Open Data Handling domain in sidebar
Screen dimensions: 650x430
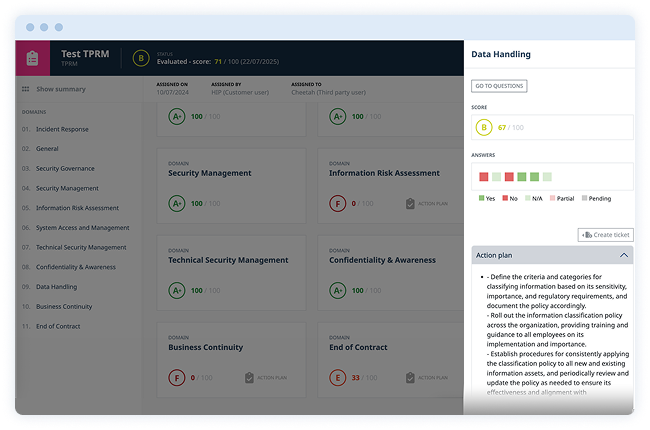click(x=56, y=287)
